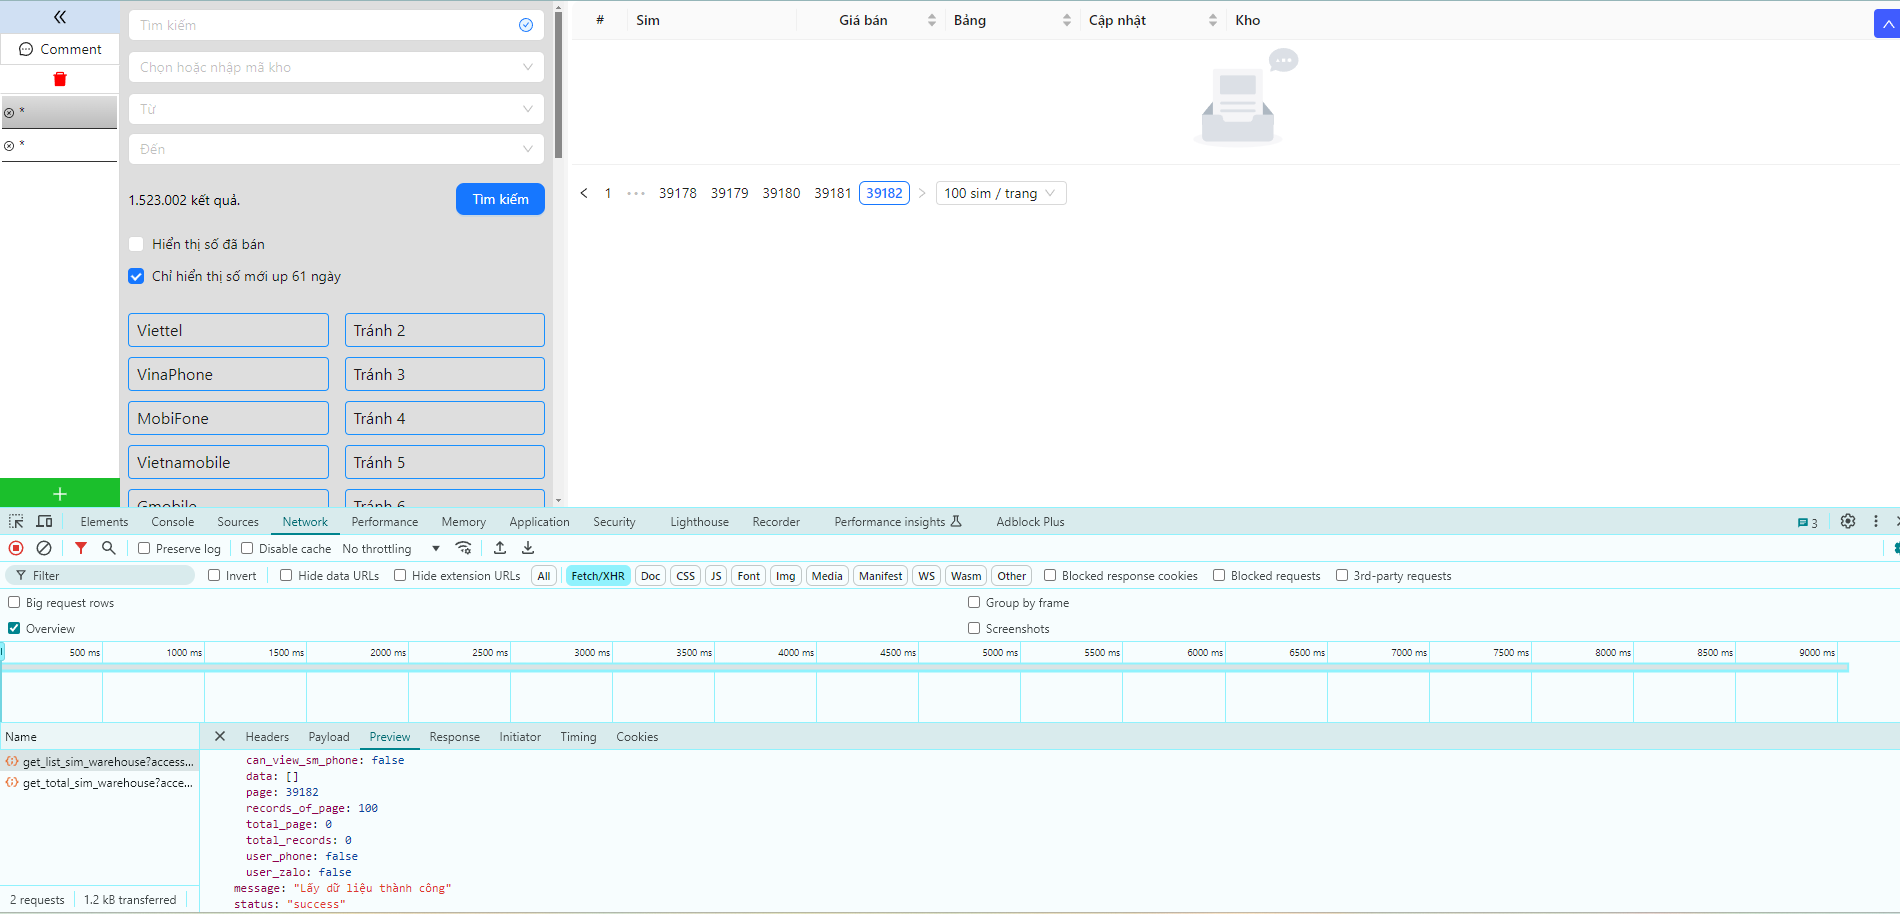The height and width of the screenshot is (914, 1900).
Task: Check Hide data URLs
Action: point(286,575)
